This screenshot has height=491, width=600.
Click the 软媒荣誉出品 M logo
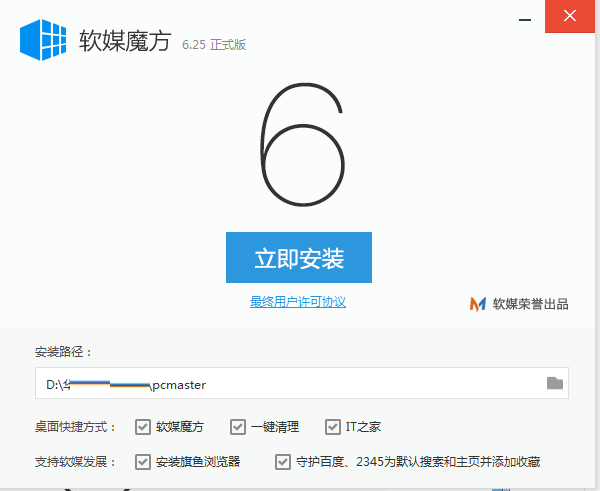coord(478,304)
